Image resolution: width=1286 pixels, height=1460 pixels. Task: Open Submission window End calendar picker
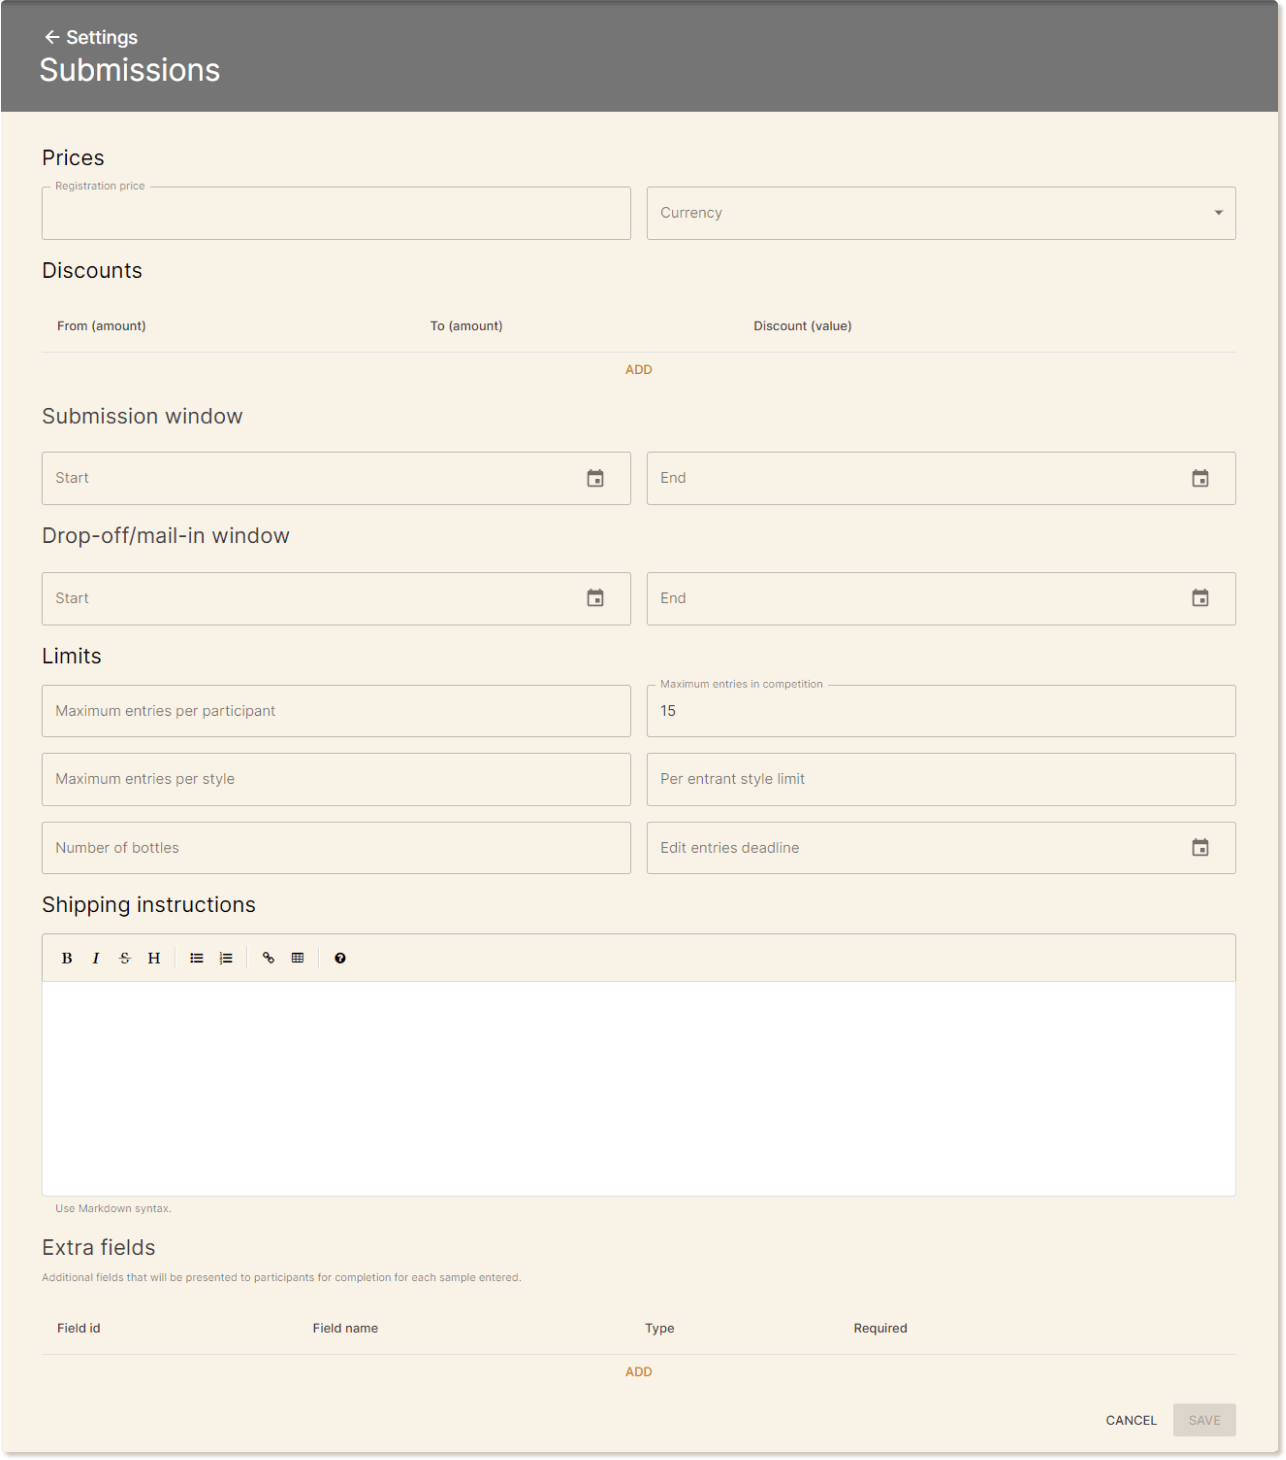tap(1200, 478)
